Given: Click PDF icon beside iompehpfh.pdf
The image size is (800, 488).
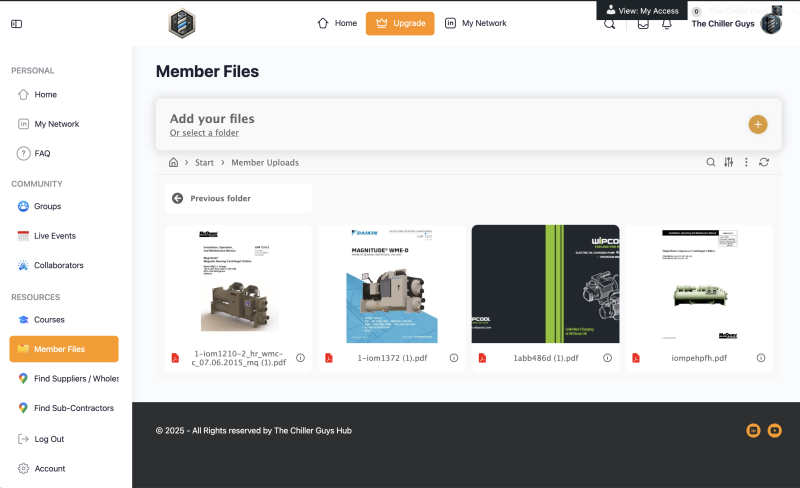Looking at the screenshot, I should 636,358.
